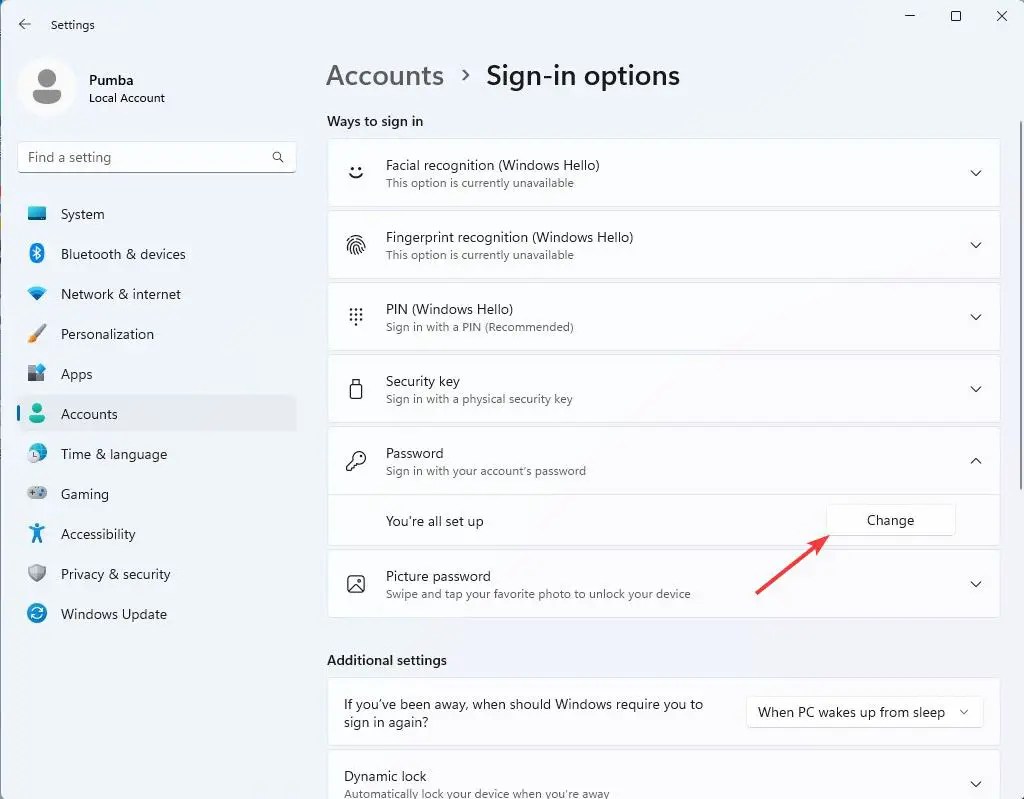The image size is (1024, 799).
Task: Select Apps in the sidebar
Action: tap(76, 374)
